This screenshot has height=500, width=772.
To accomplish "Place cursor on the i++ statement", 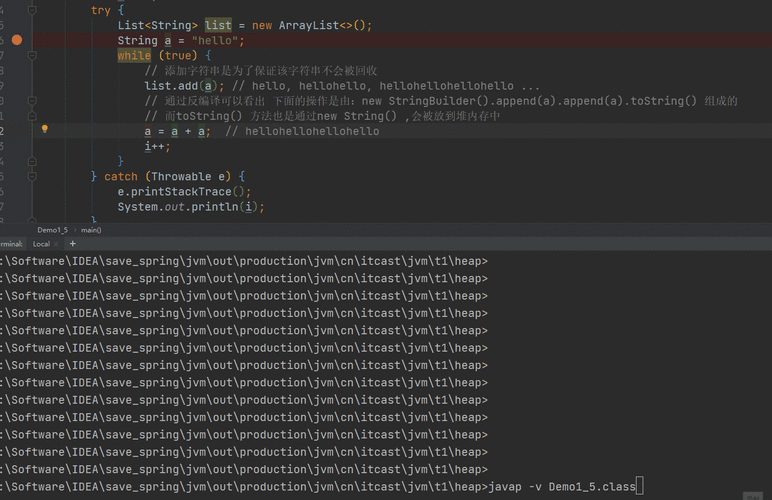I will click(x=157, y=146).
